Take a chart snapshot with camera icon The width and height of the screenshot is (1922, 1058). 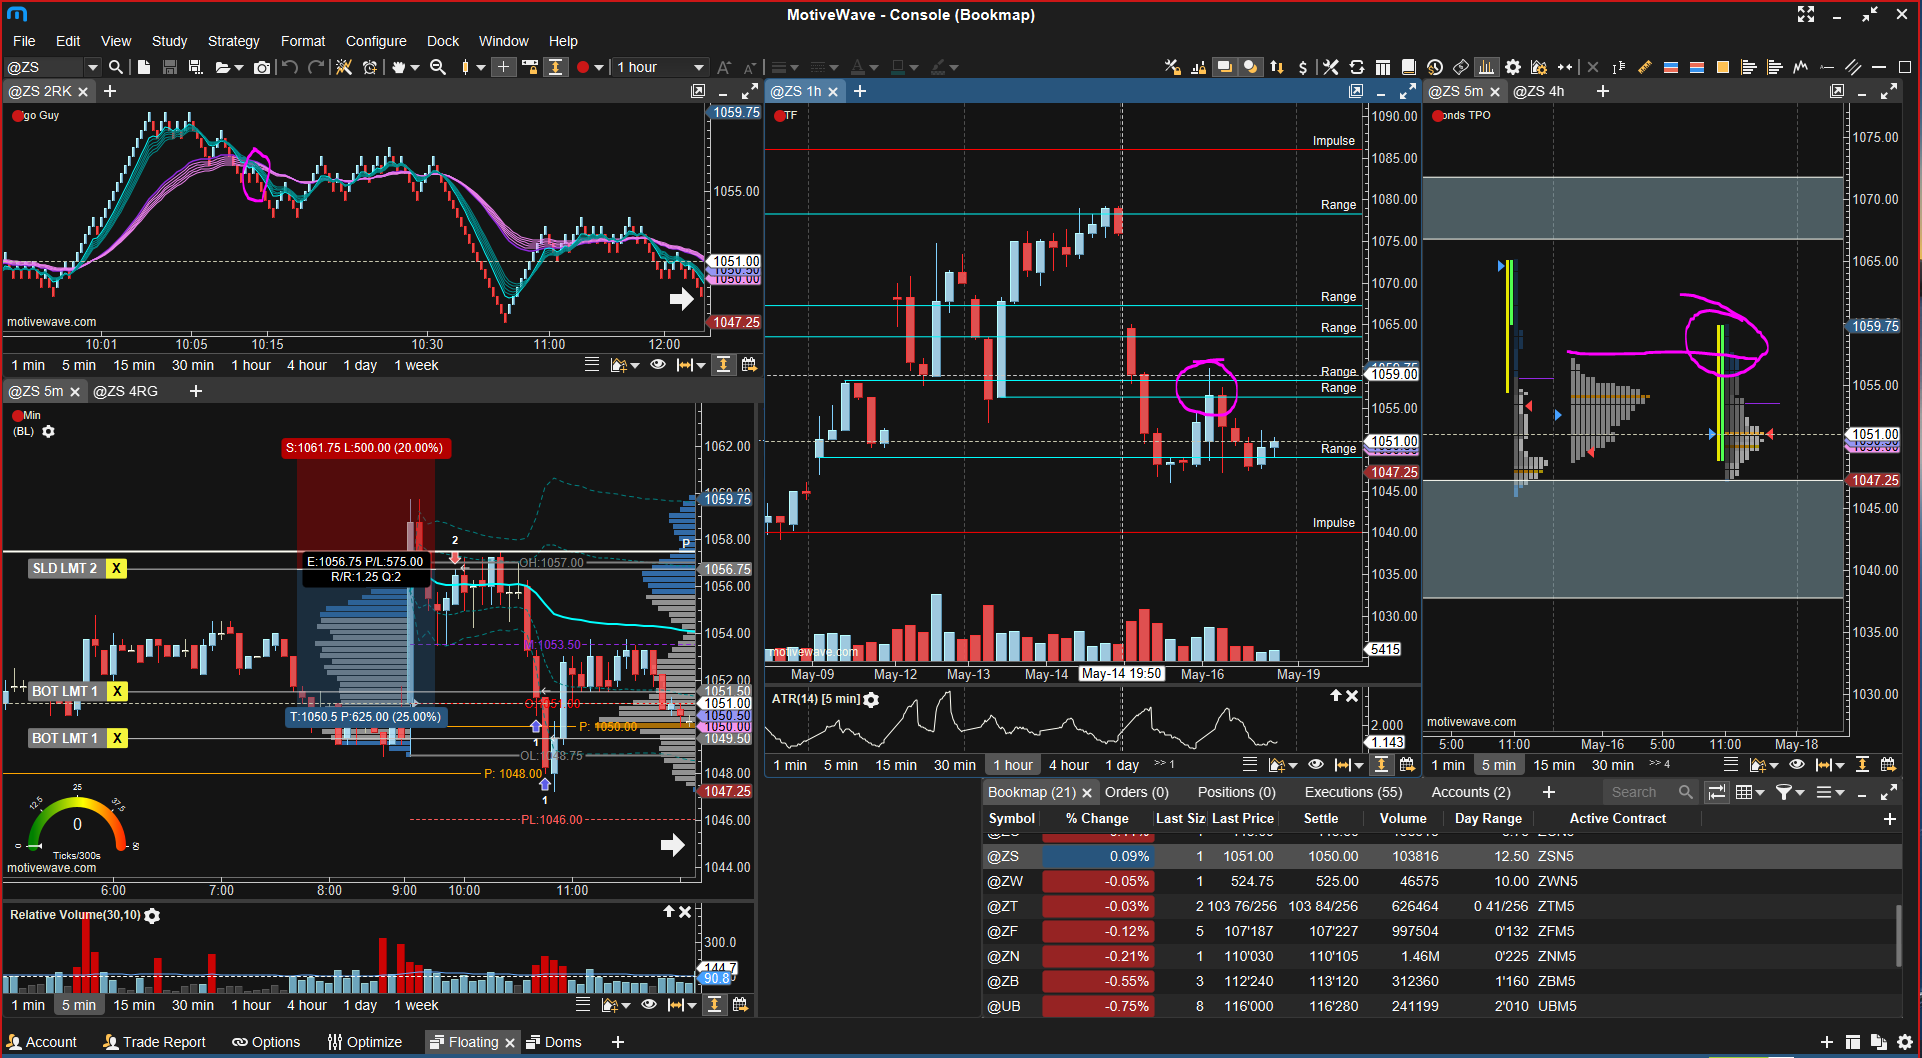pos(262,67)
